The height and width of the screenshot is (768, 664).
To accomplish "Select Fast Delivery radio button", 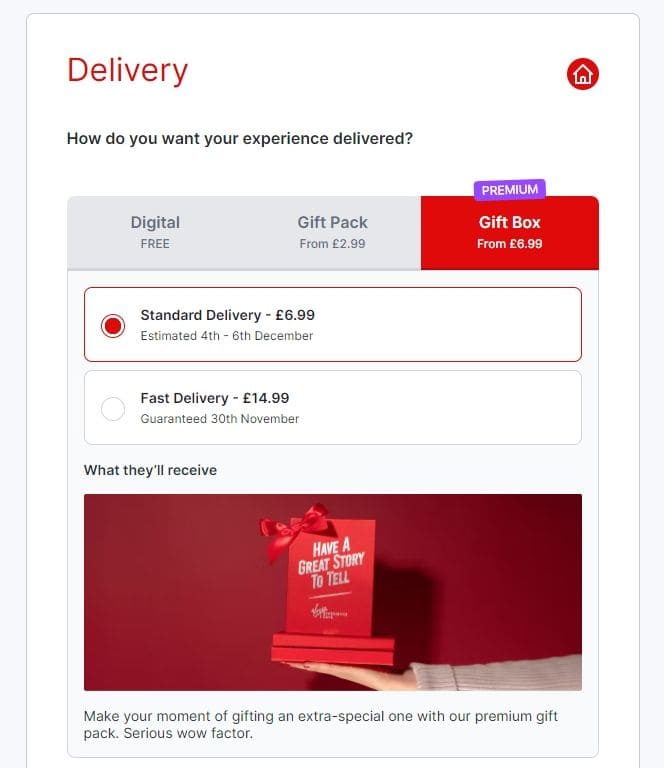I will pos(113,408).
